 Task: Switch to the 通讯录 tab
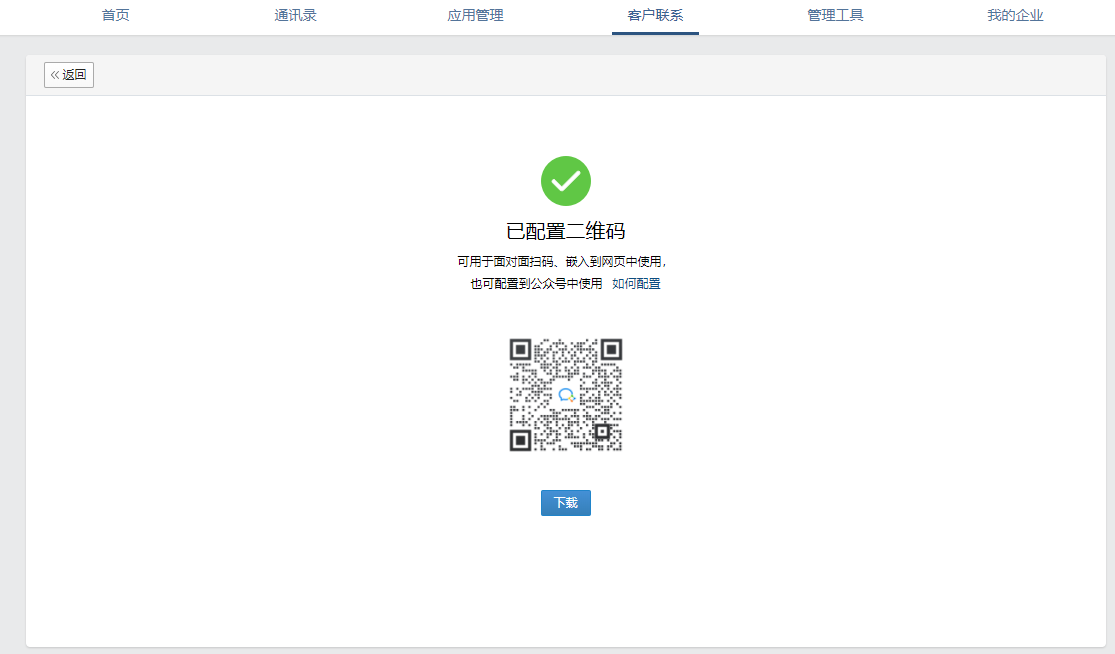(296, 16)
